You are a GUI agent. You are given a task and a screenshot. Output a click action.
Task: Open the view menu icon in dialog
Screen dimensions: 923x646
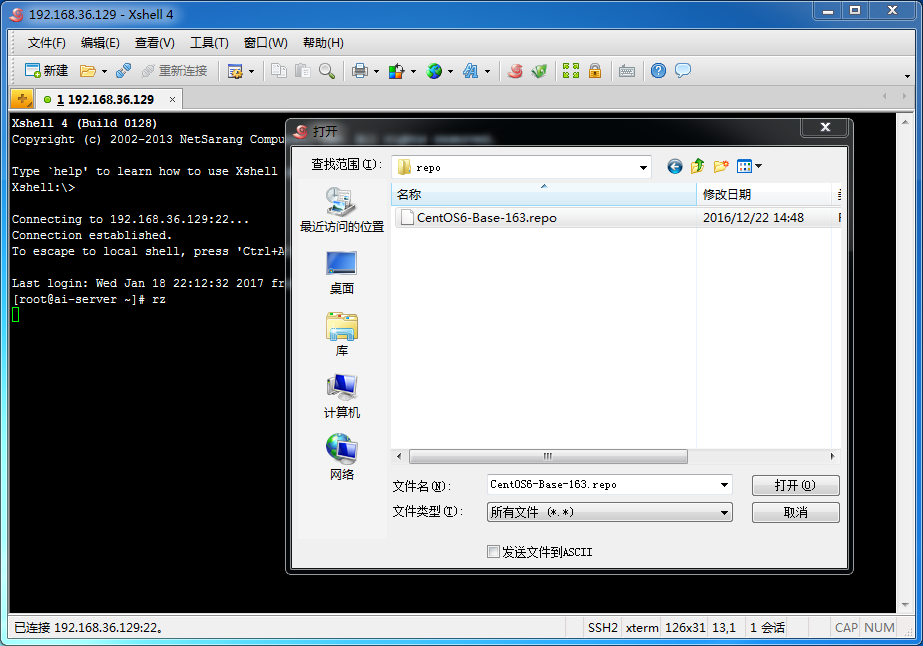[749, 167]
